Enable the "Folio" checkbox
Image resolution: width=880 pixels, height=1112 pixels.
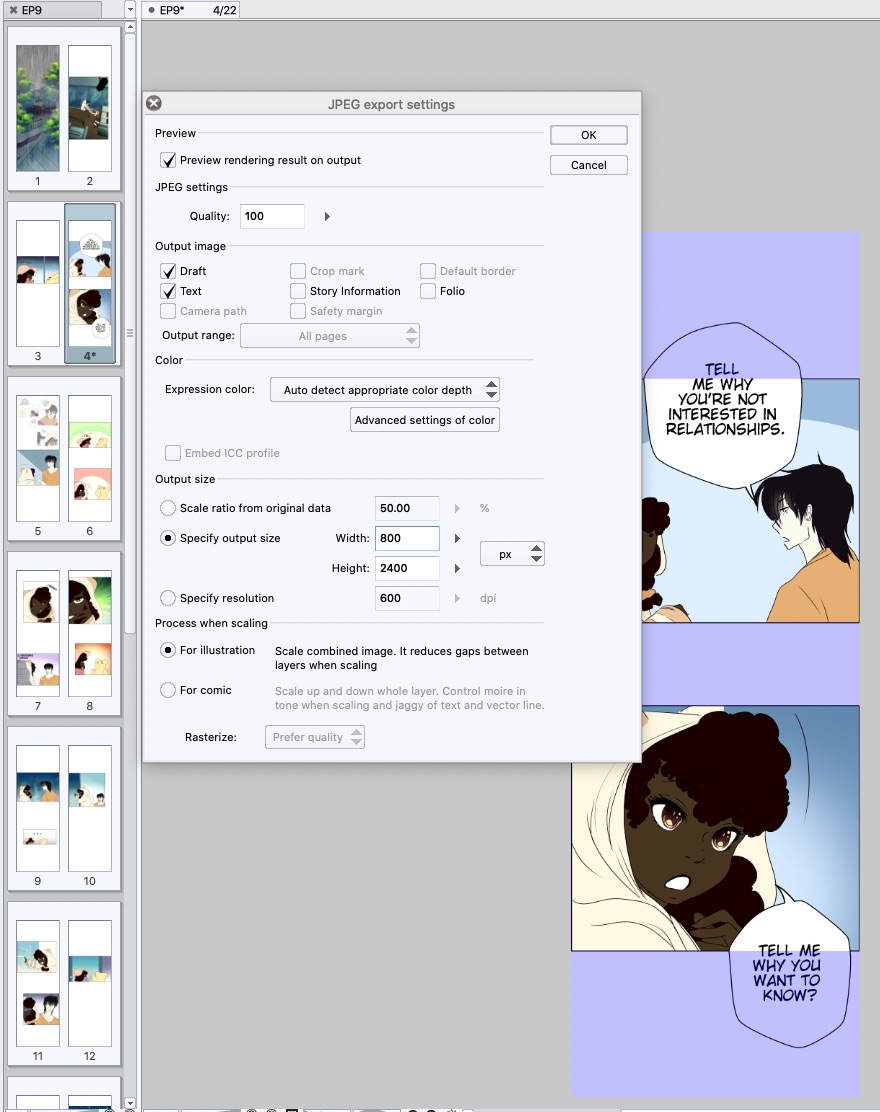(x=428, y=291)
